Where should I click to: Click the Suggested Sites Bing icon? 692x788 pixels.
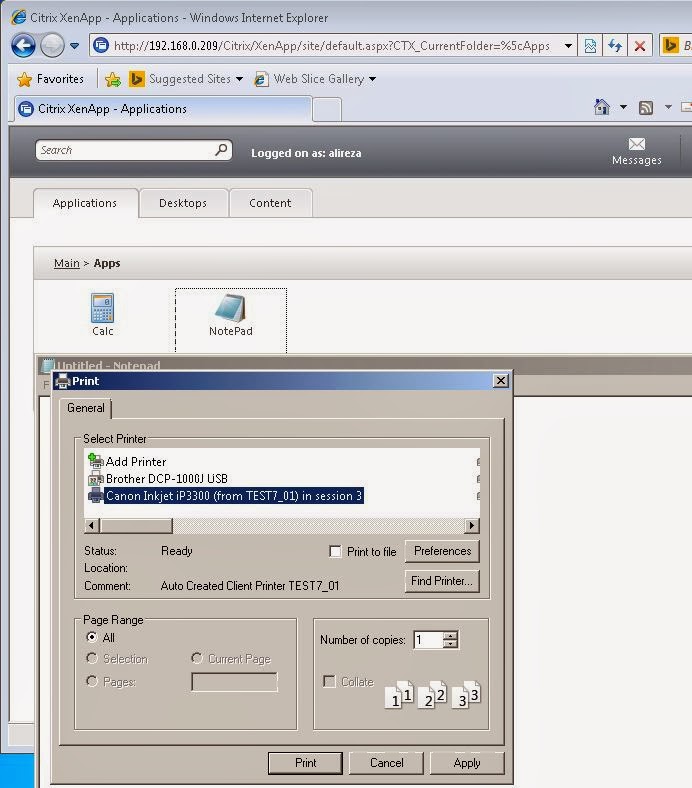[x=137, y=79]
